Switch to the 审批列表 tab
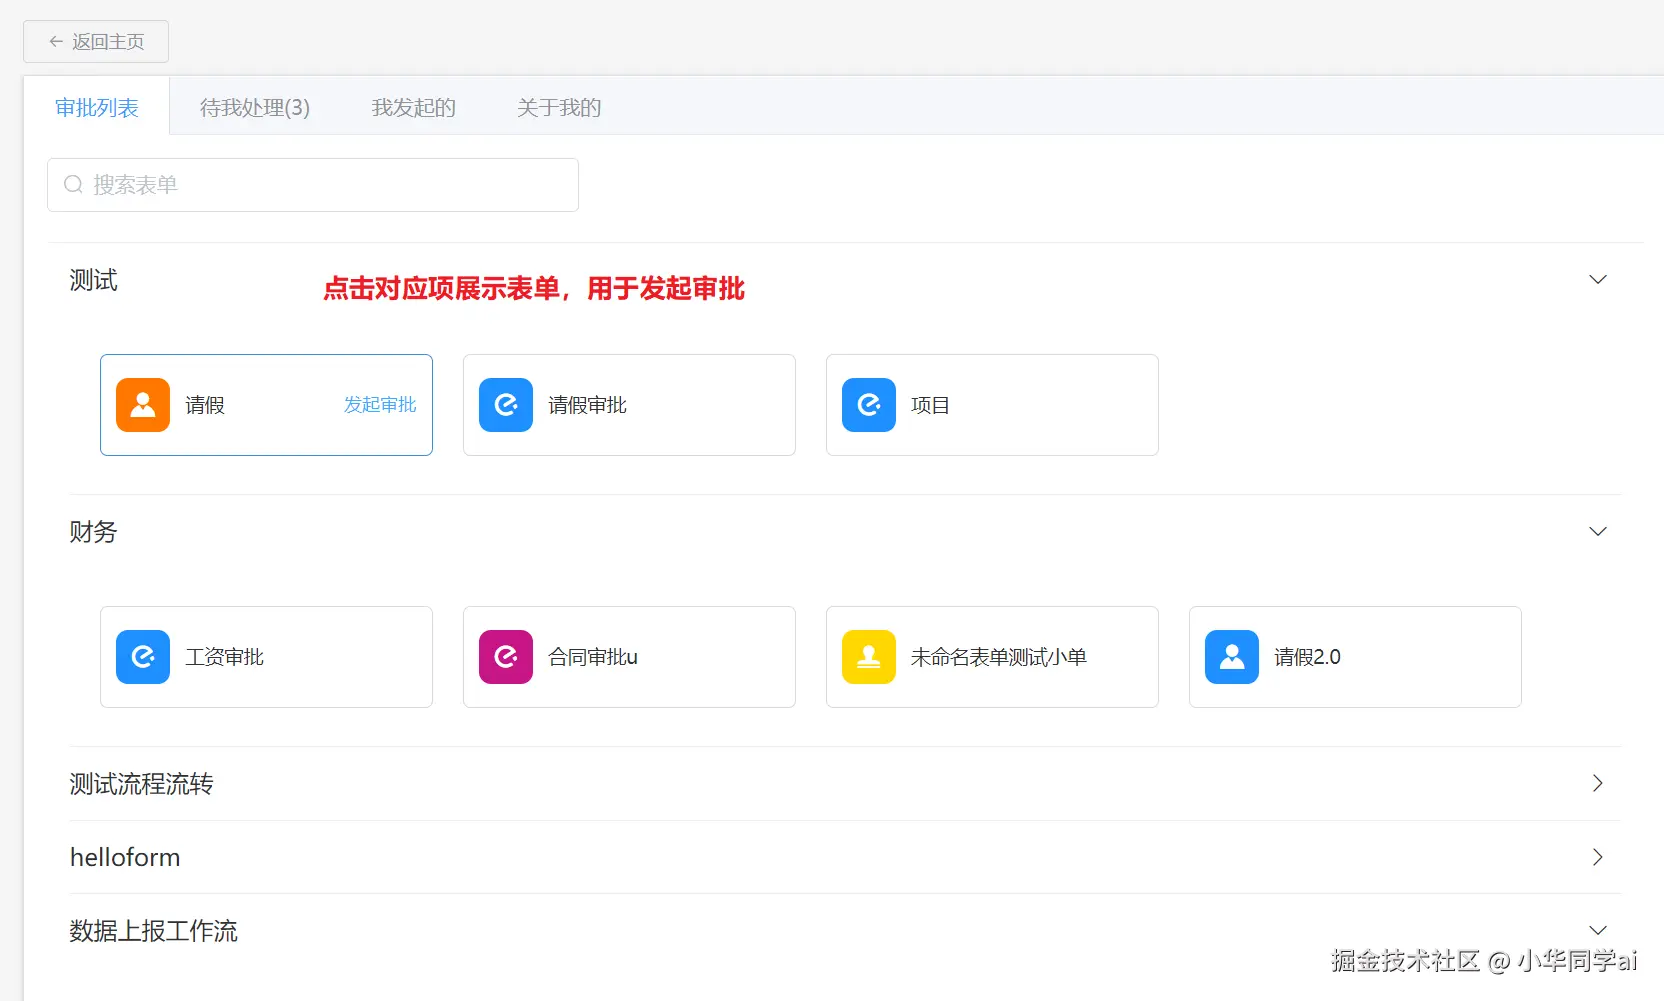The width and height of the screenshot is (1664, 1001). click(x=97, y=107)
